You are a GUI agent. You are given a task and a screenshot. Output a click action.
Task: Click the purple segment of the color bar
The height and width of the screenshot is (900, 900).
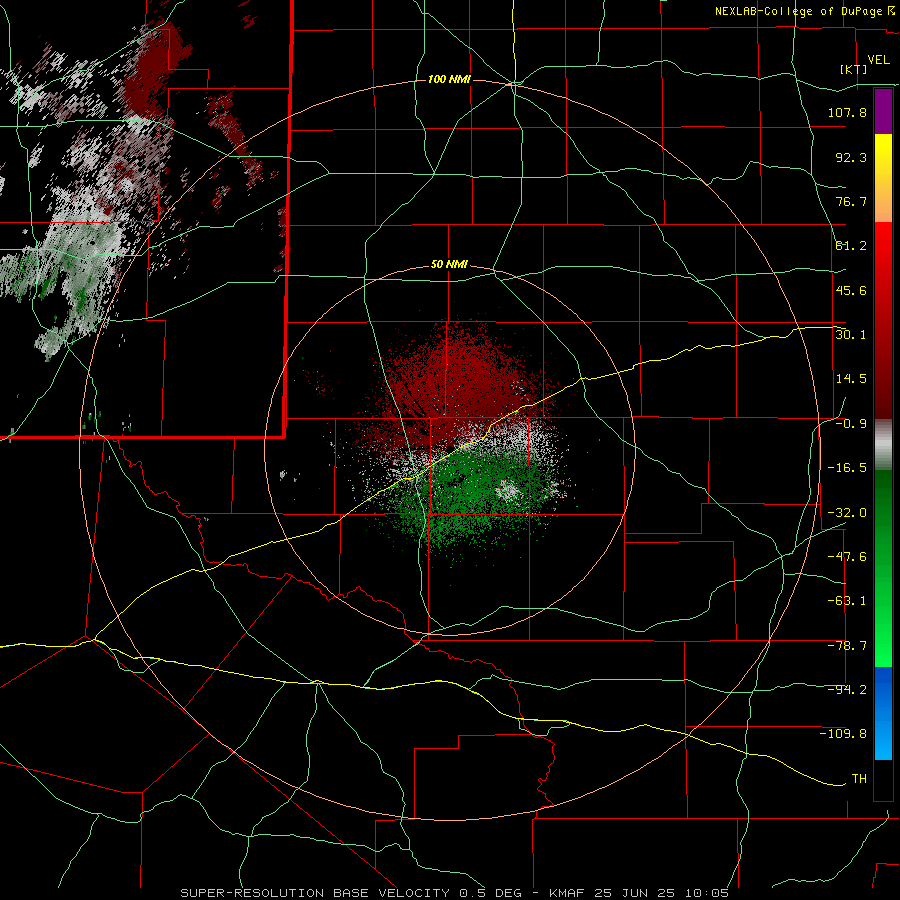(883, 111)
